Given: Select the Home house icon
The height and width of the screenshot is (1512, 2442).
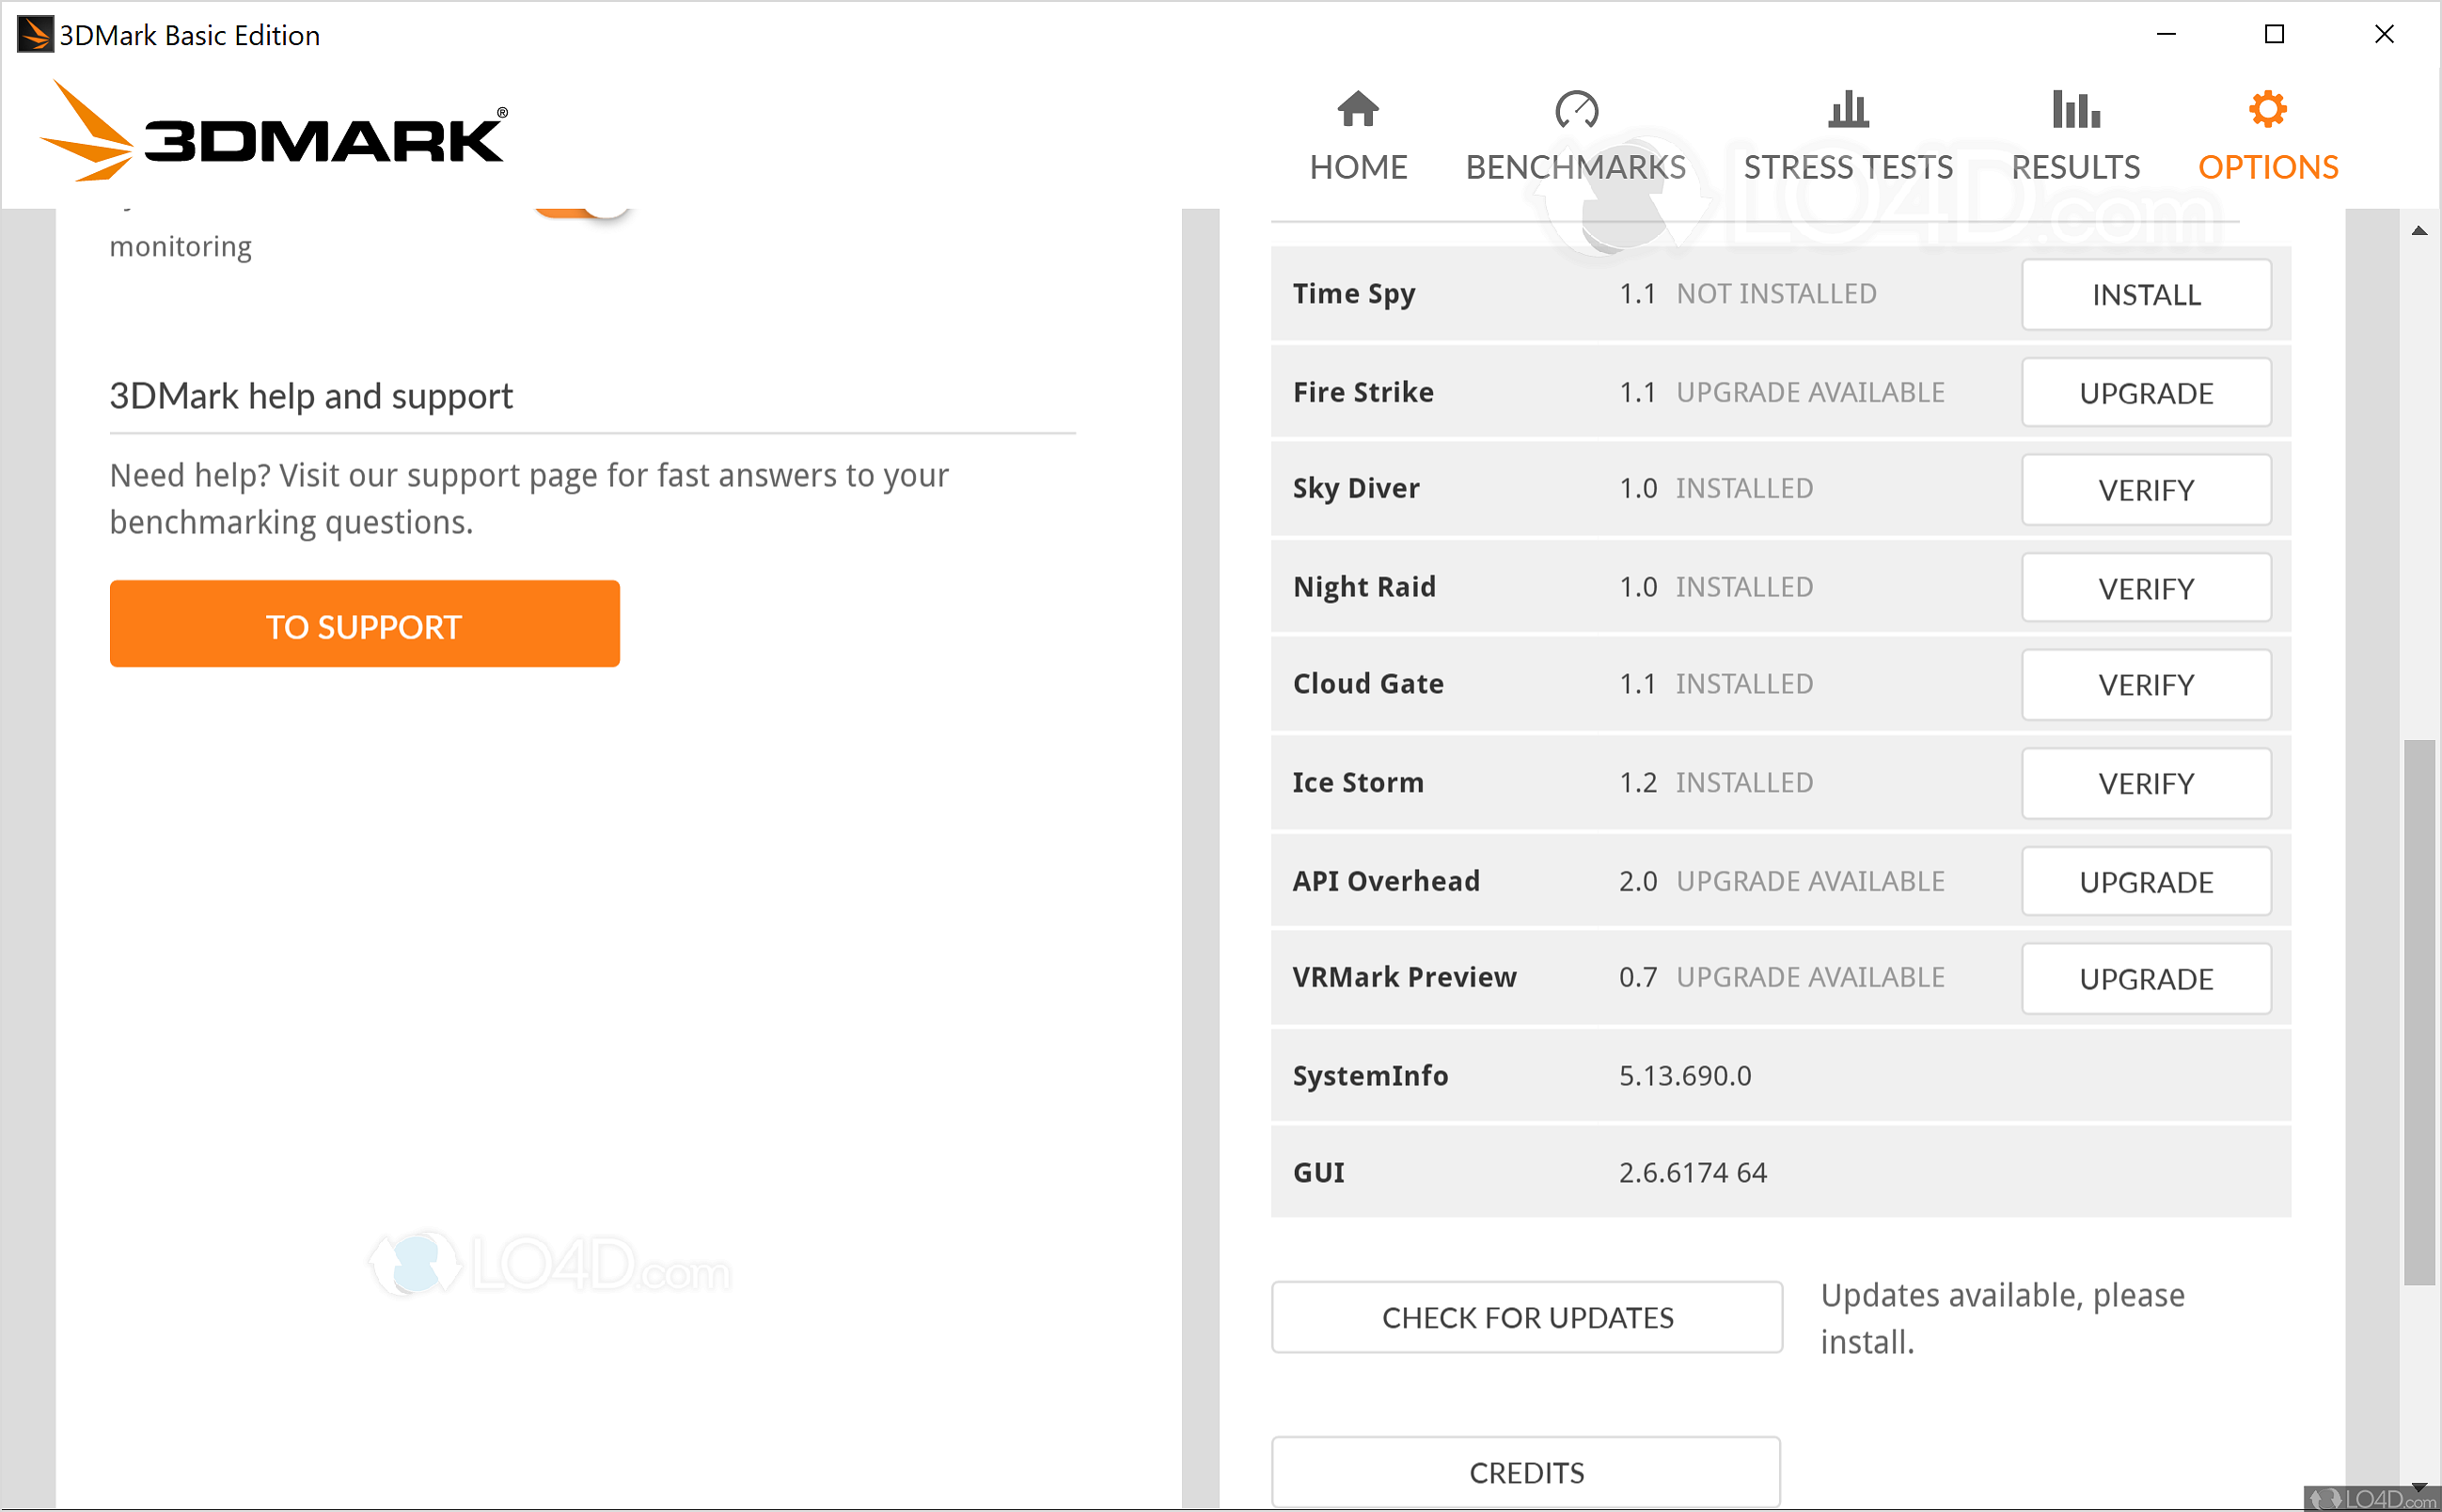Looking at the screenshot, I should coord(1357,110).
